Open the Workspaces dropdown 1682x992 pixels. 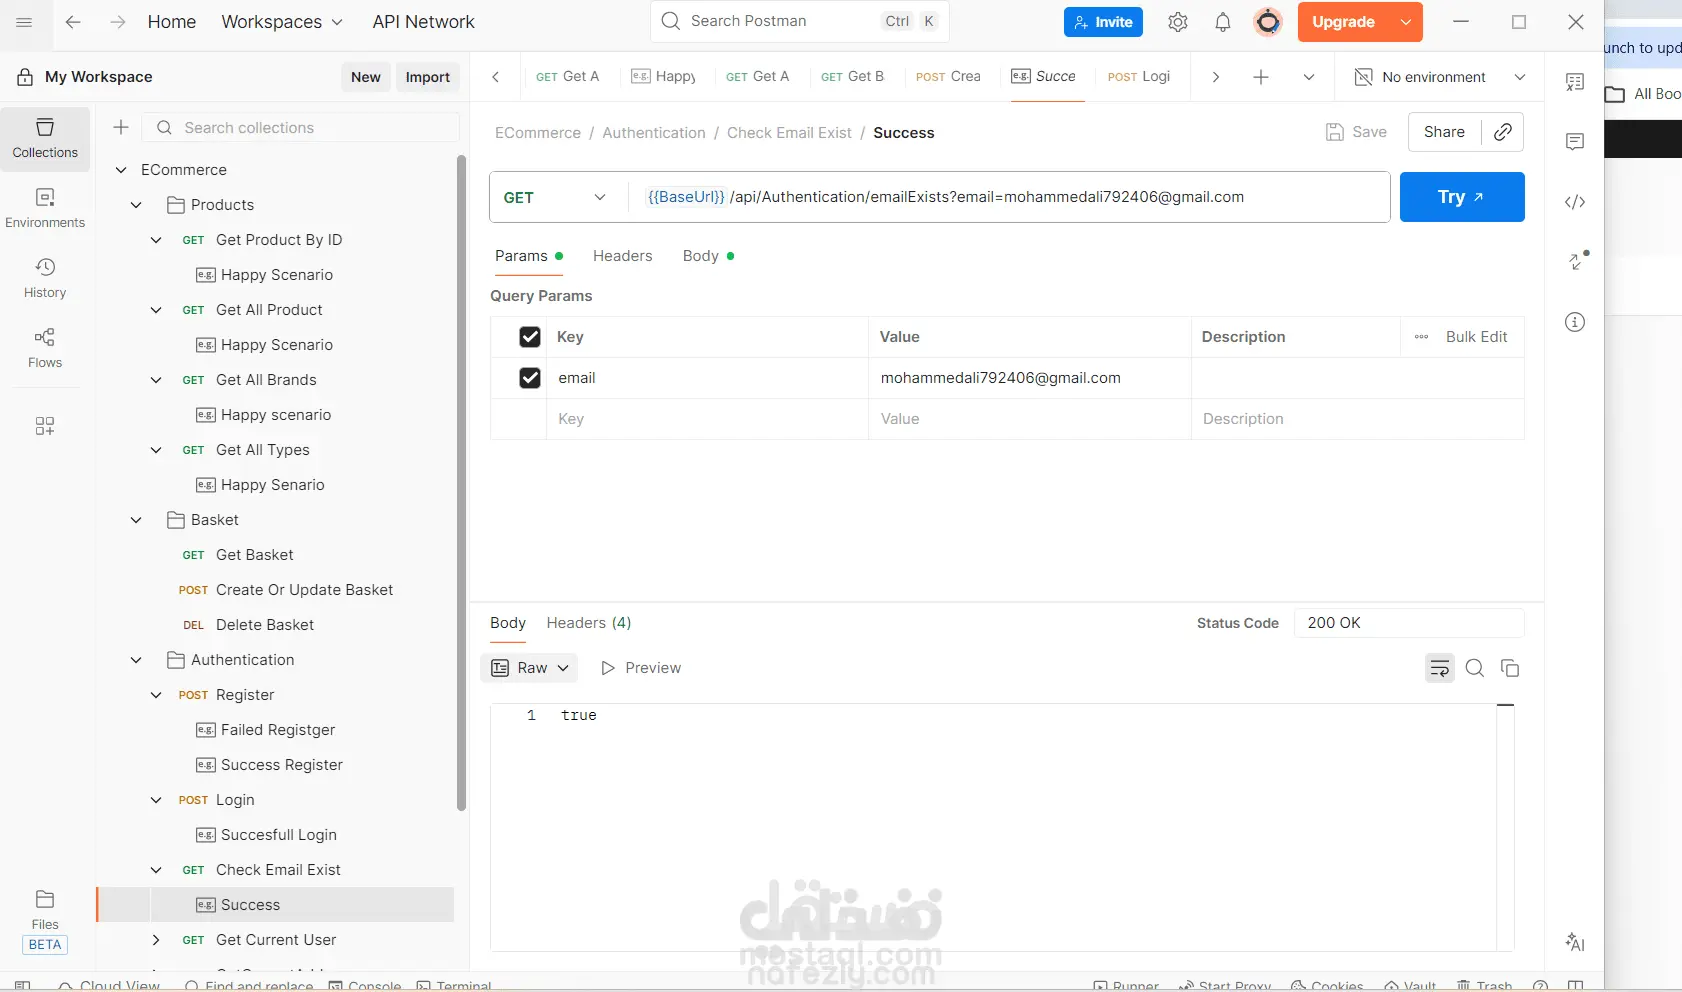pyautogui.click(x=282, y=22)
